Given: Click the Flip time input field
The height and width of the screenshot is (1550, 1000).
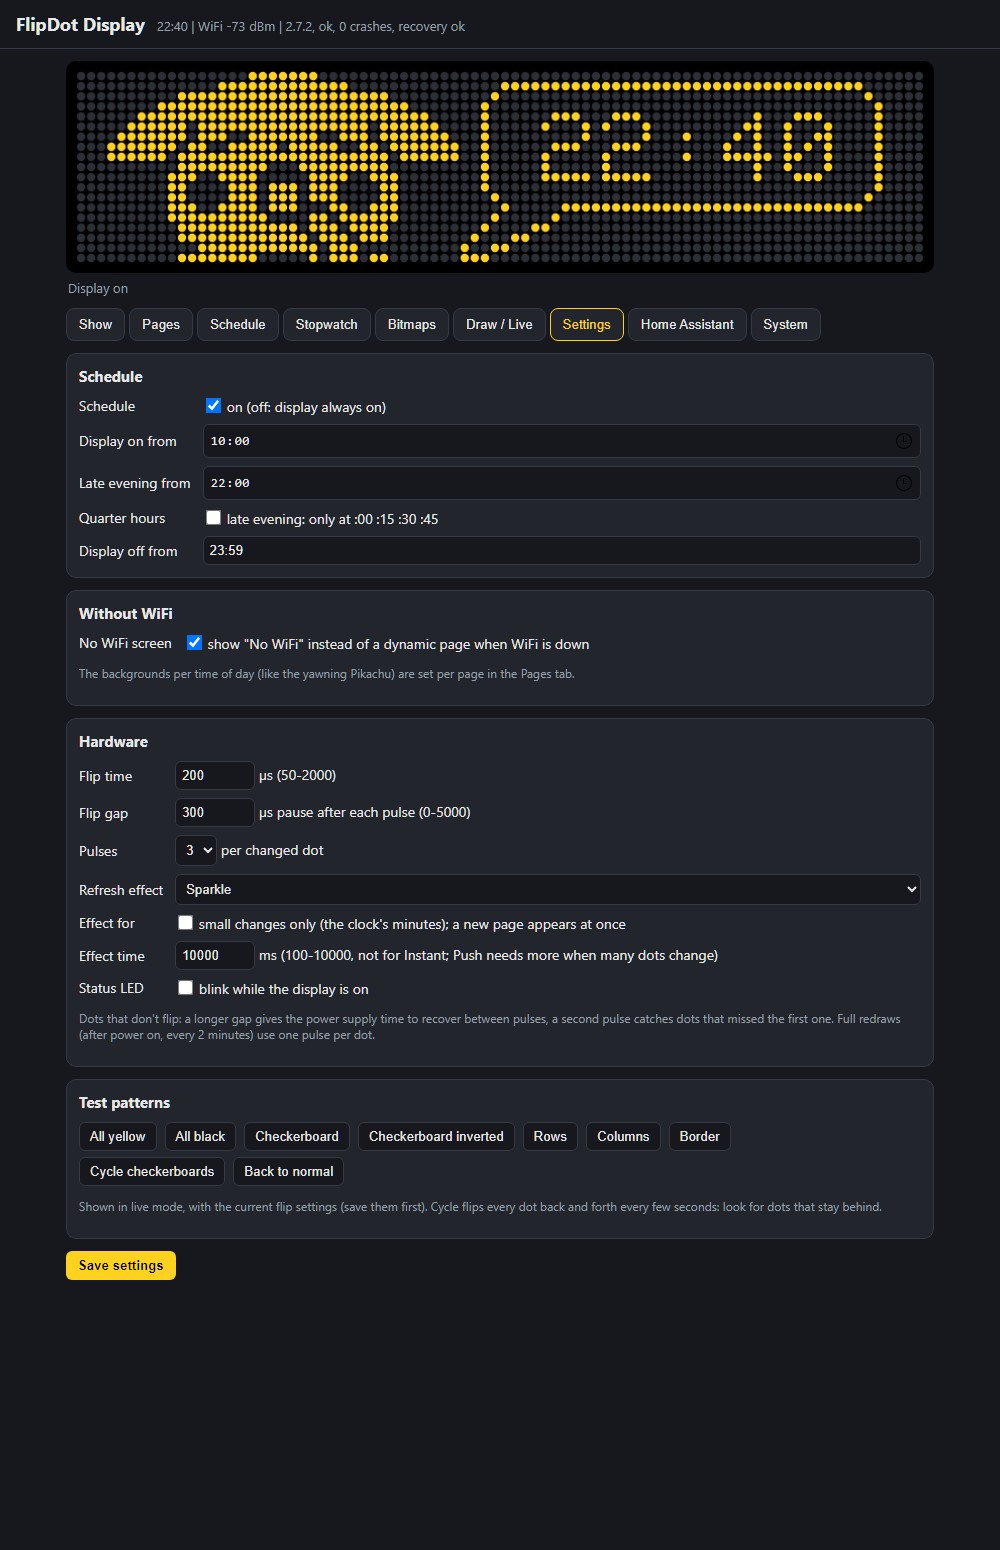Looking at the screenshot, I should (215, 776).
